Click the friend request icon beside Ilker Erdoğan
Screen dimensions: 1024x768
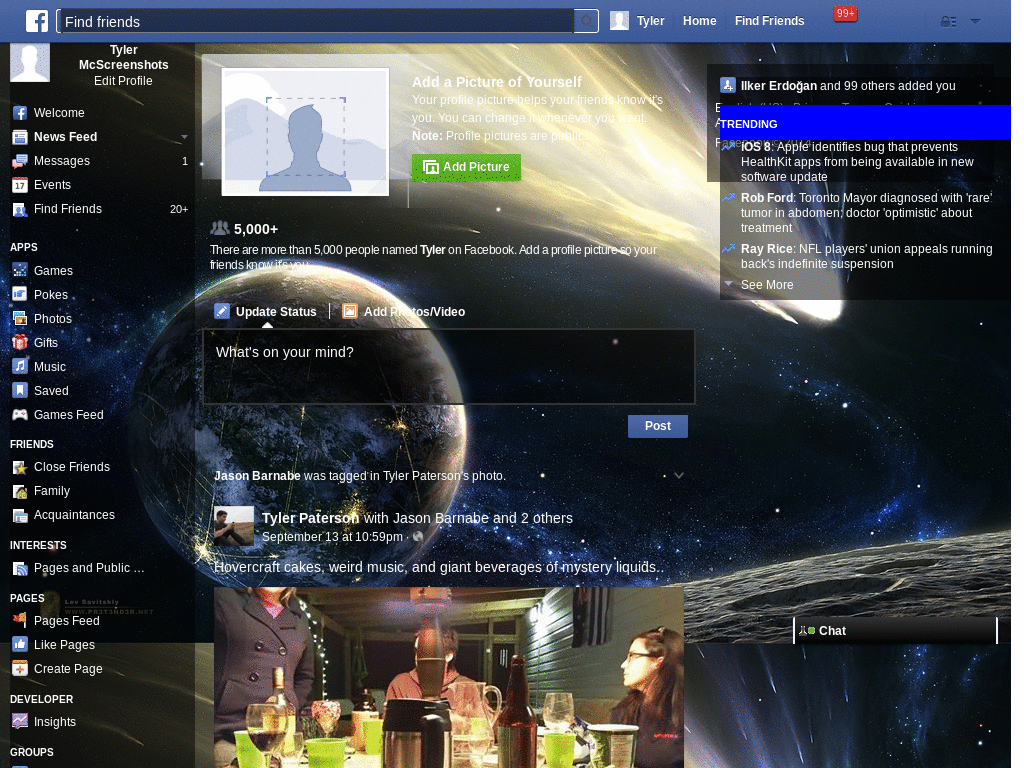728,86
